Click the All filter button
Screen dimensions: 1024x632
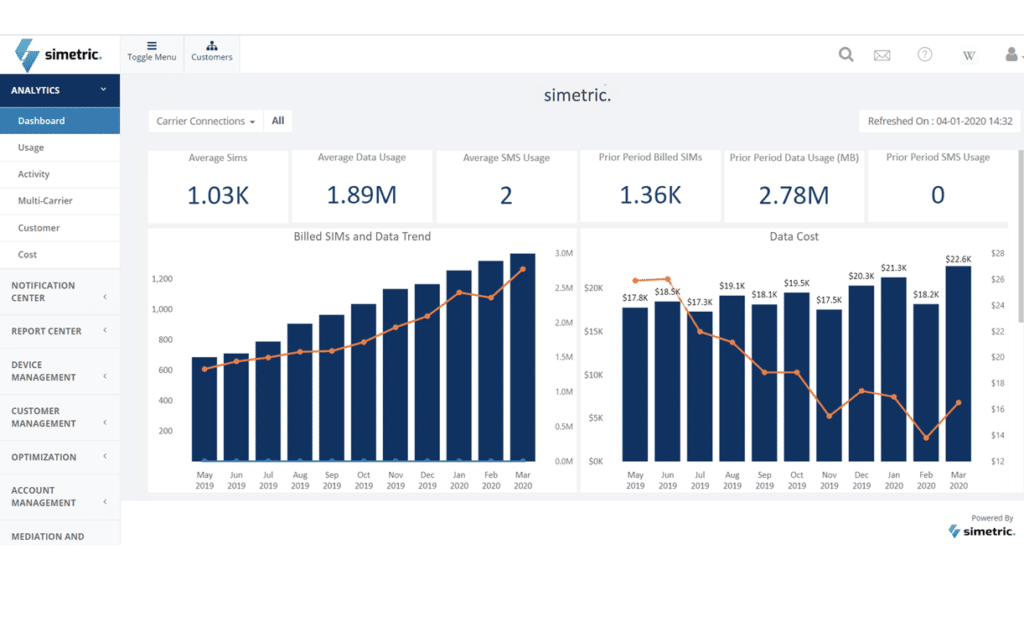278,121
